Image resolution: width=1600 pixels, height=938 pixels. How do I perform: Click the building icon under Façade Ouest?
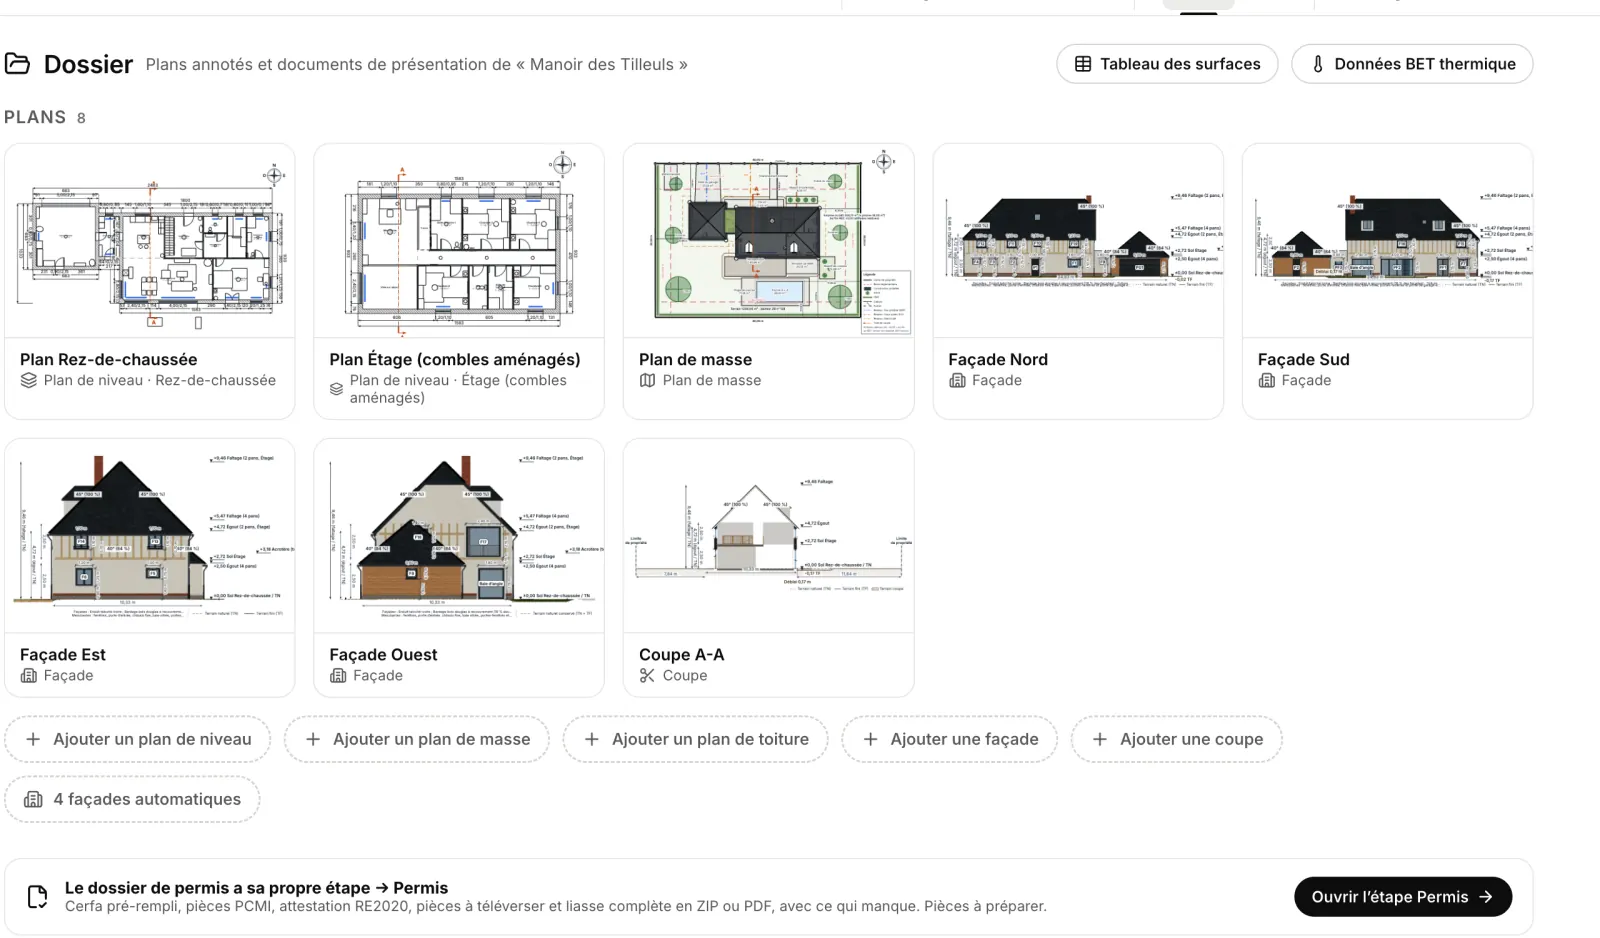338,675
